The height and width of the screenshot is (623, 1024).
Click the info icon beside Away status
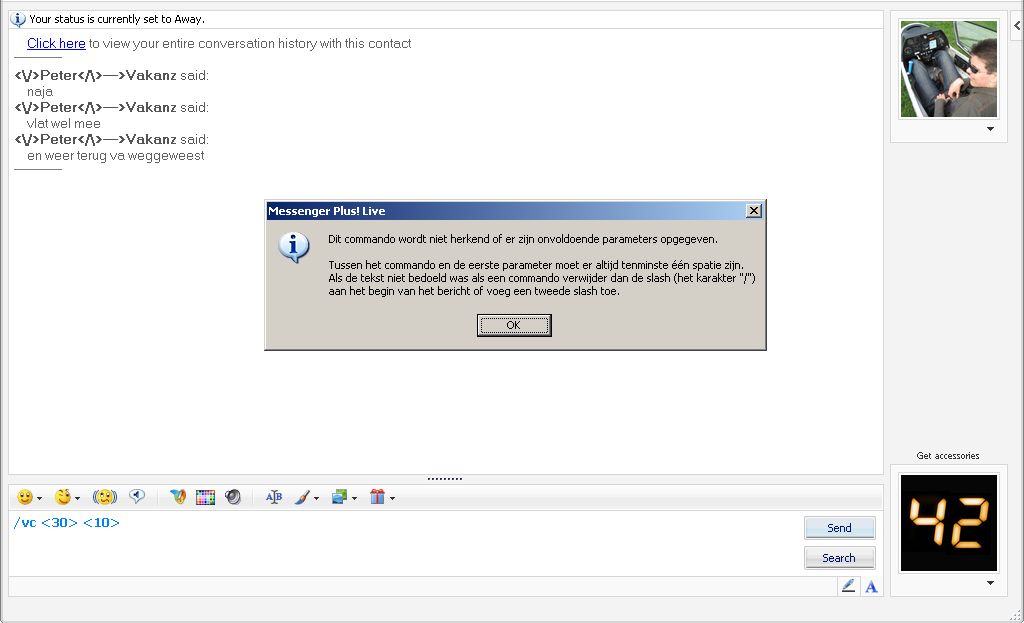tap(18, 20)
